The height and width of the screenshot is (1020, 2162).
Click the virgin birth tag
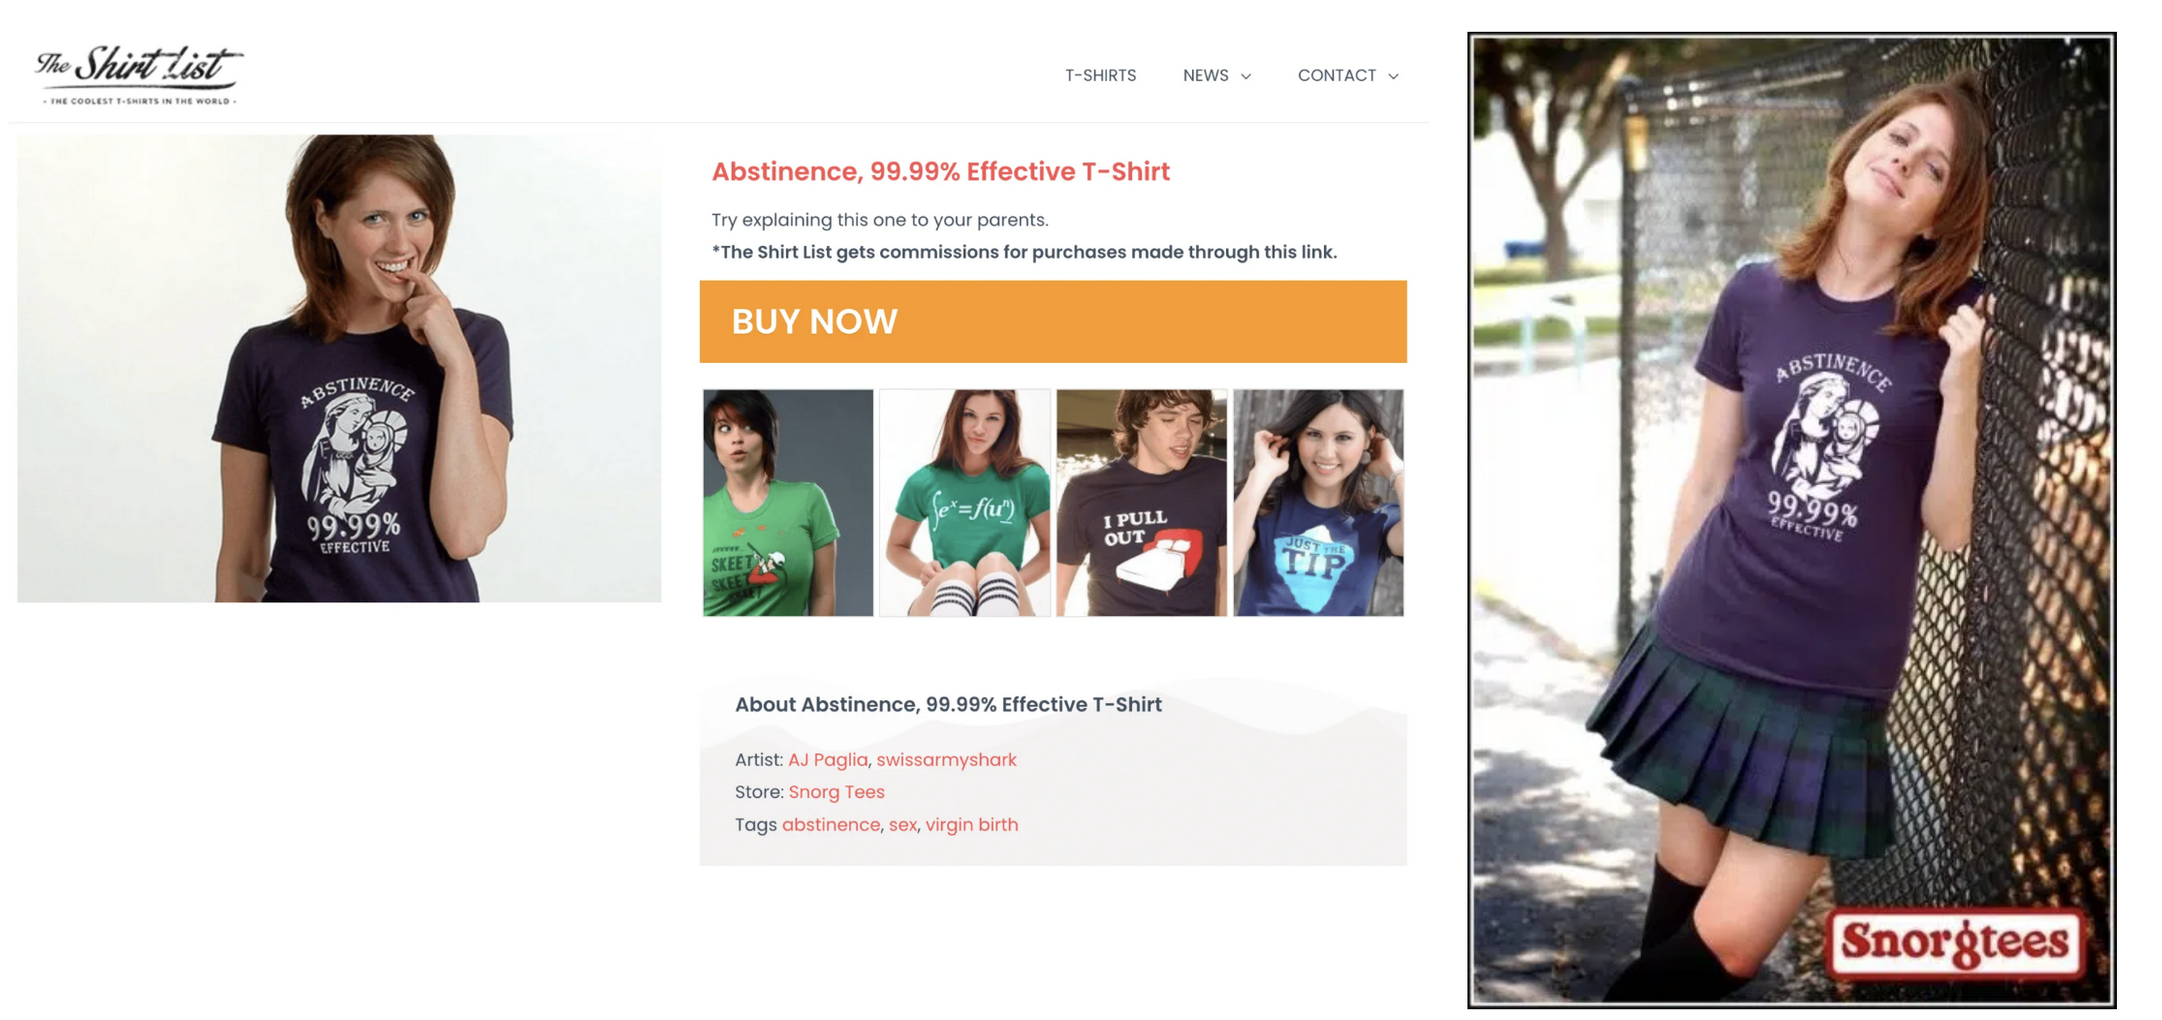972,825
